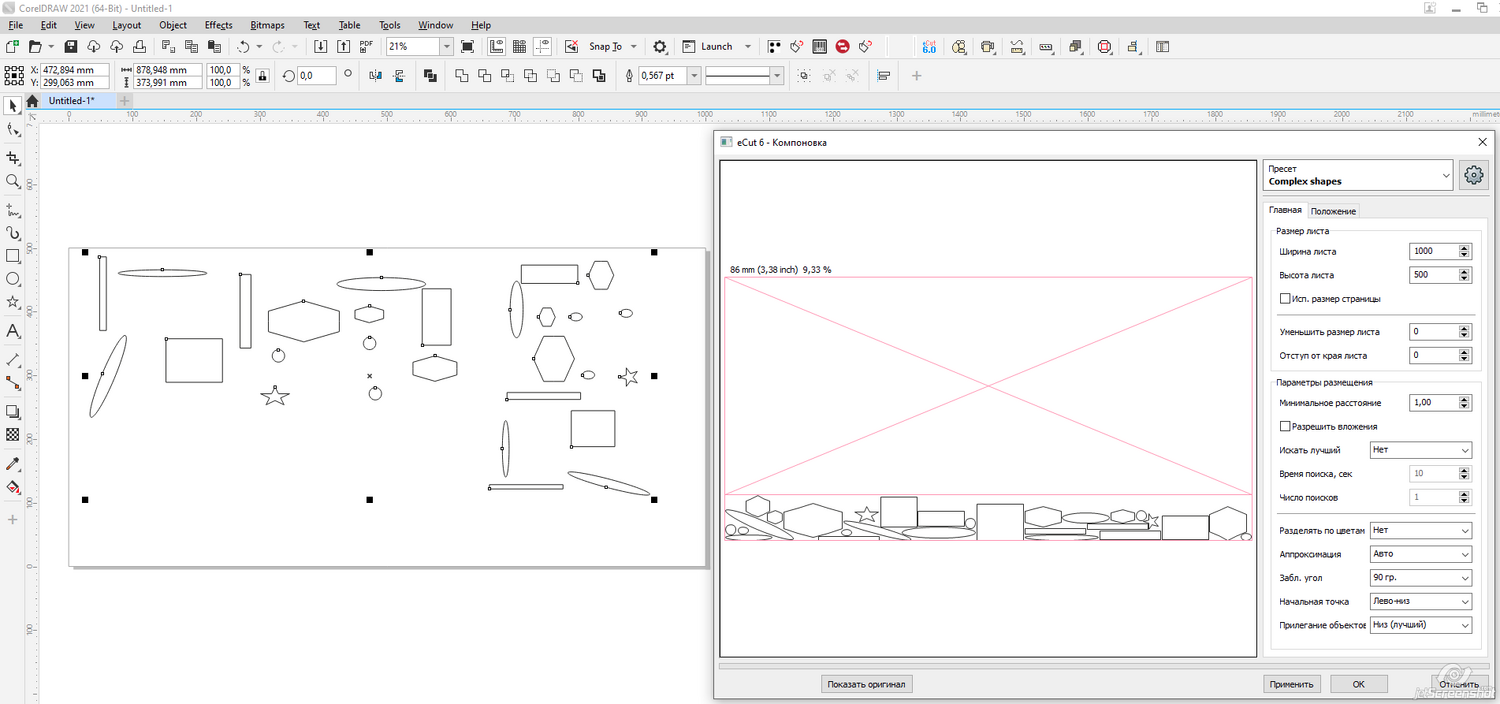Open 'Аппроксимация' Авто dropdown
1500x704 pixels.
[x=1421, y=554]
